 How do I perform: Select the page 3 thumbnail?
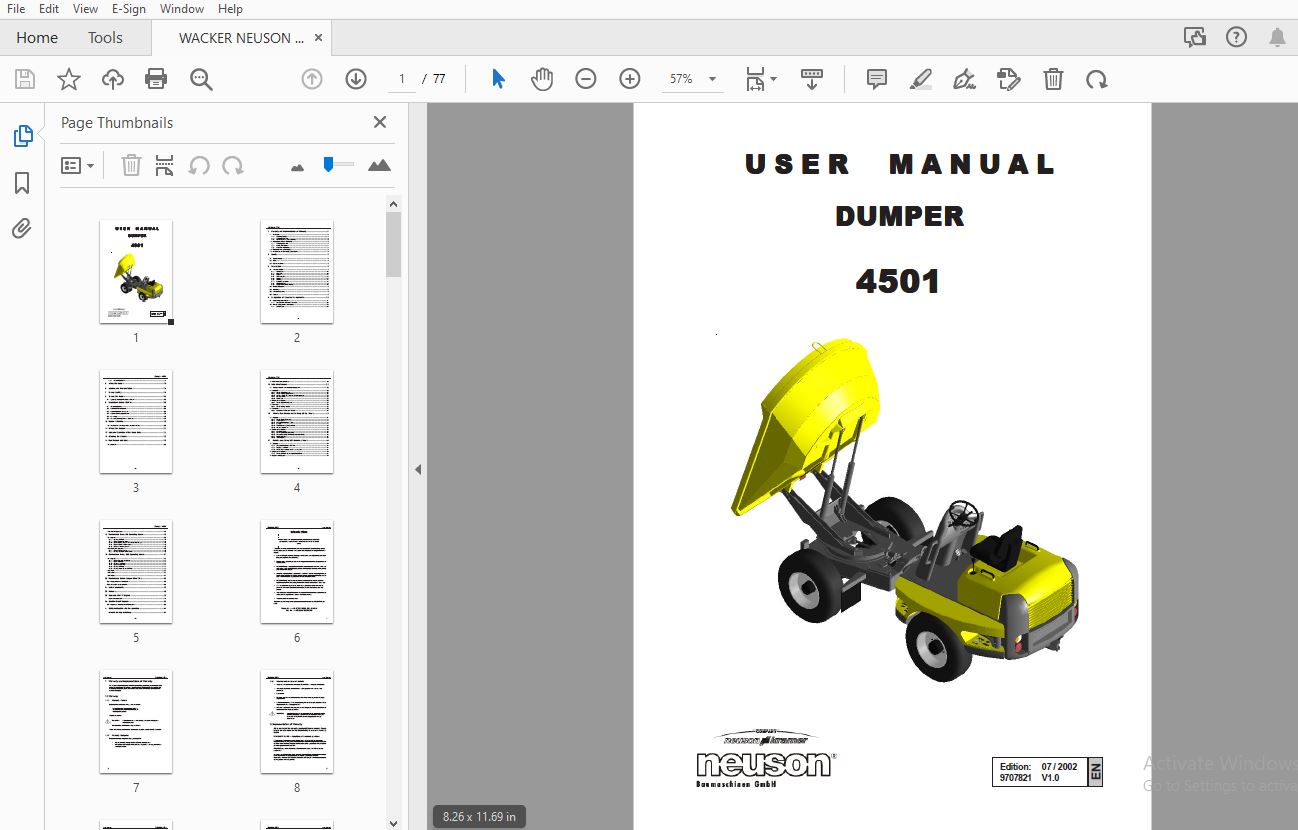click(x=136, y=422)
